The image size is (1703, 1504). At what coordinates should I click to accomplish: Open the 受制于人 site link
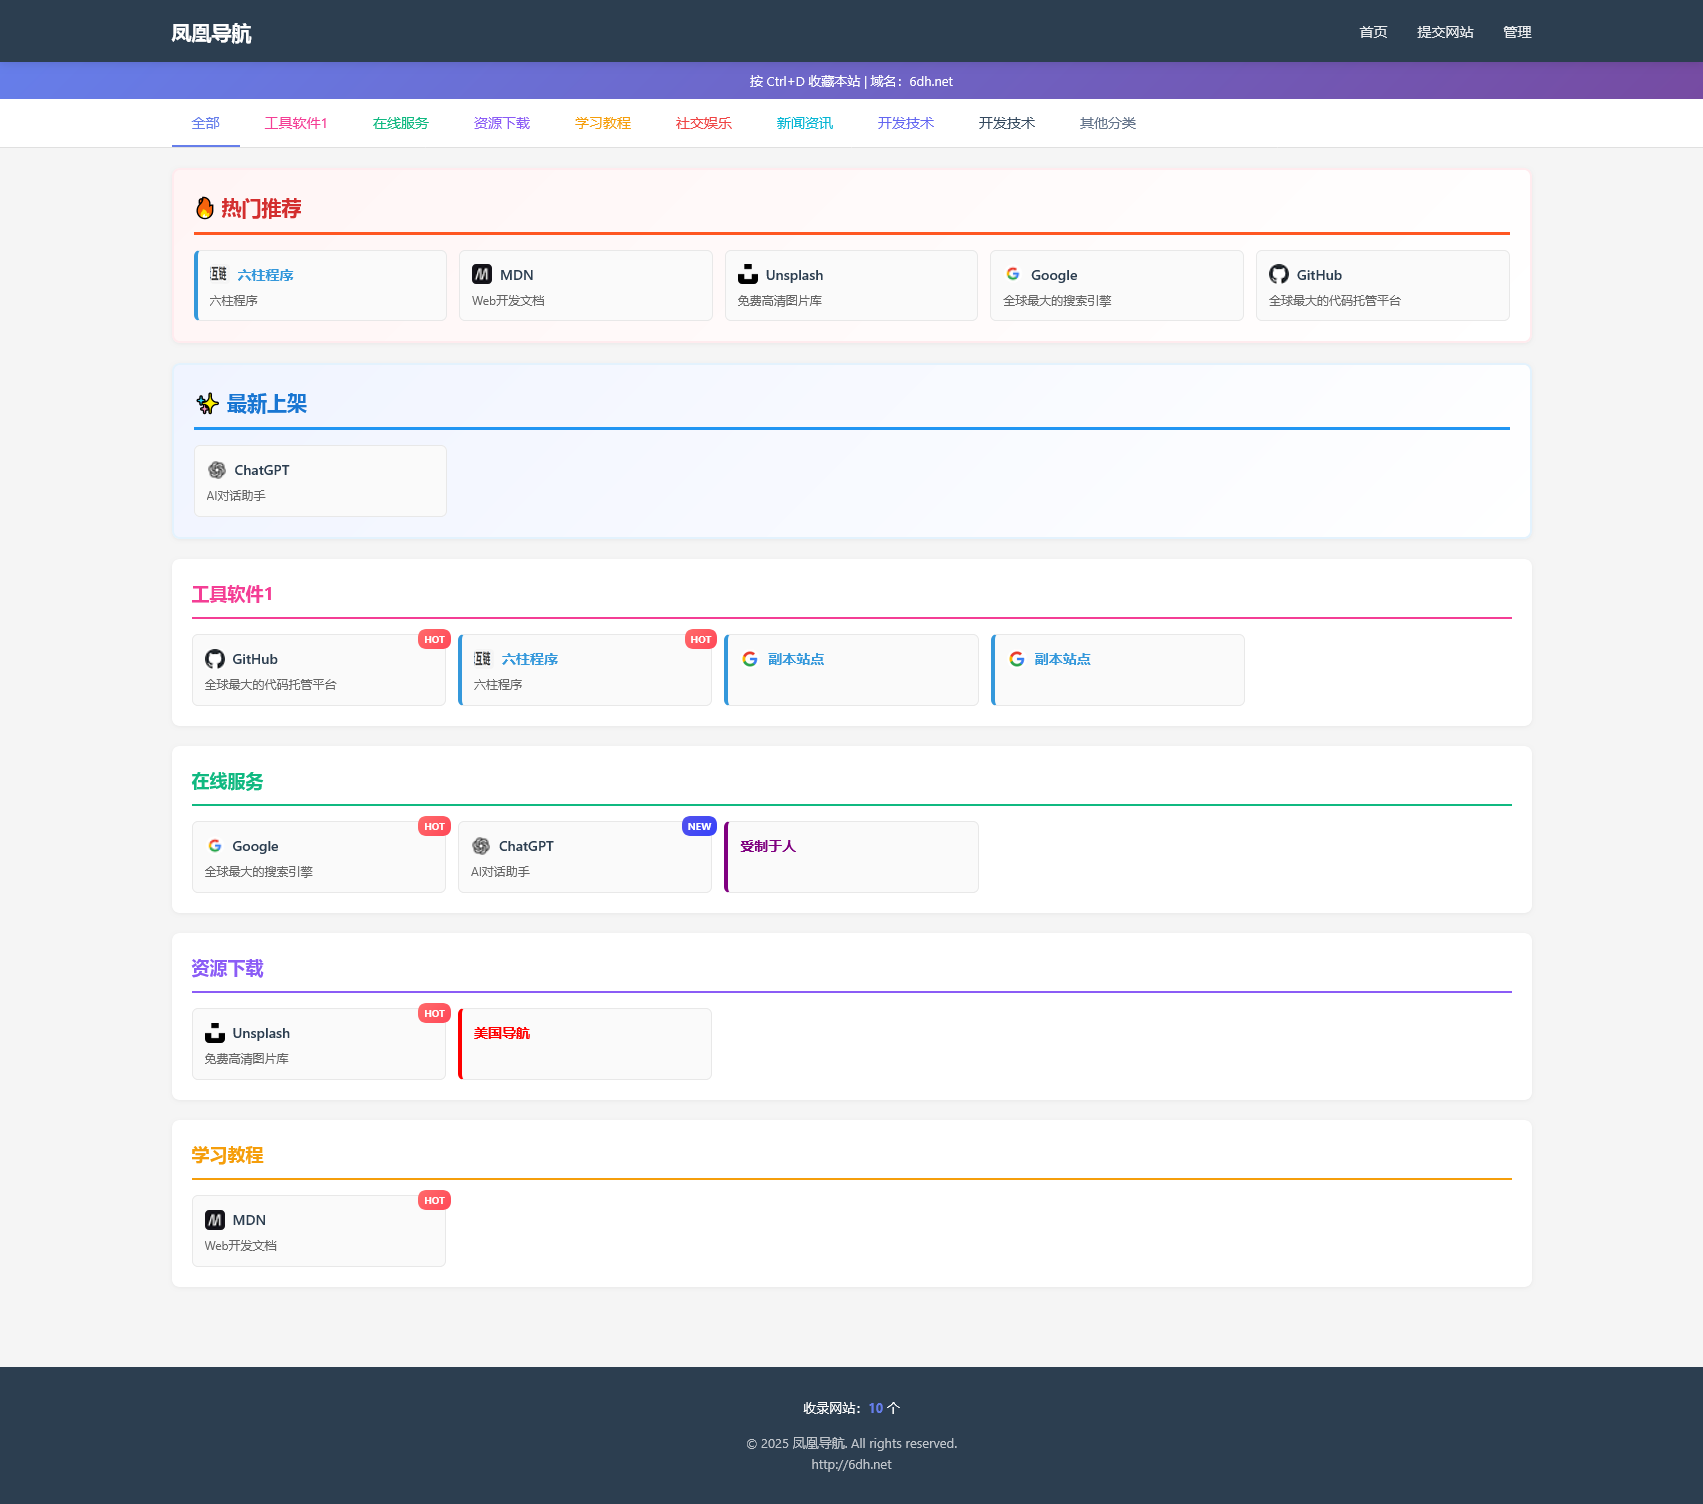point(768,846)
